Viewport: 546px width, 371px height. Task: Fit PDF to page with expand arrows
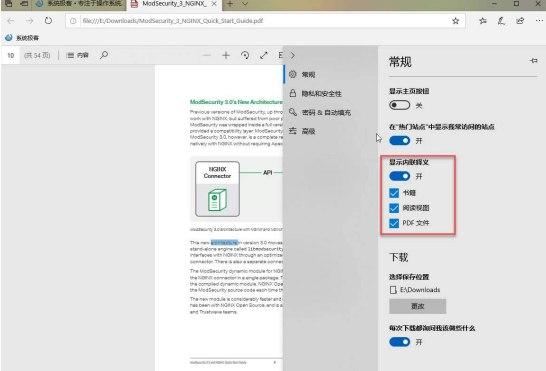(264, 55)
